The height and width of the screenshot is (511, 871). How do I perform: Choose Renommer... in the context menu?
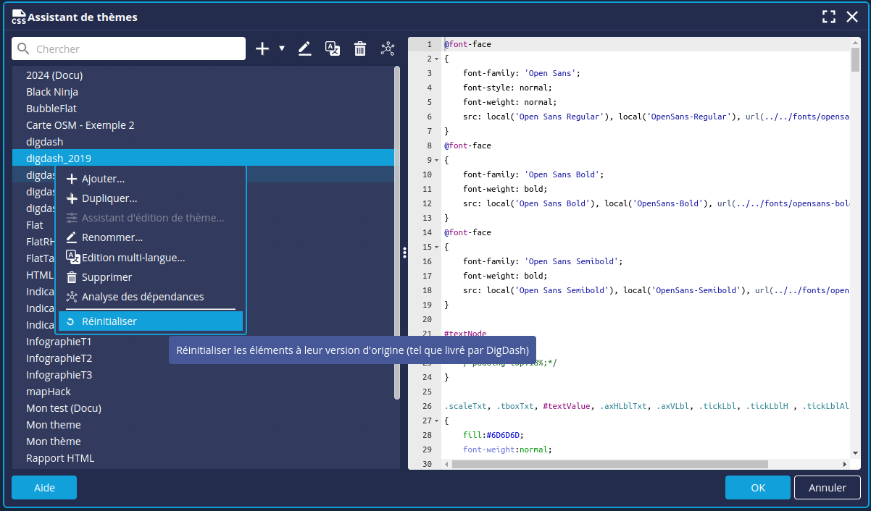111,237
